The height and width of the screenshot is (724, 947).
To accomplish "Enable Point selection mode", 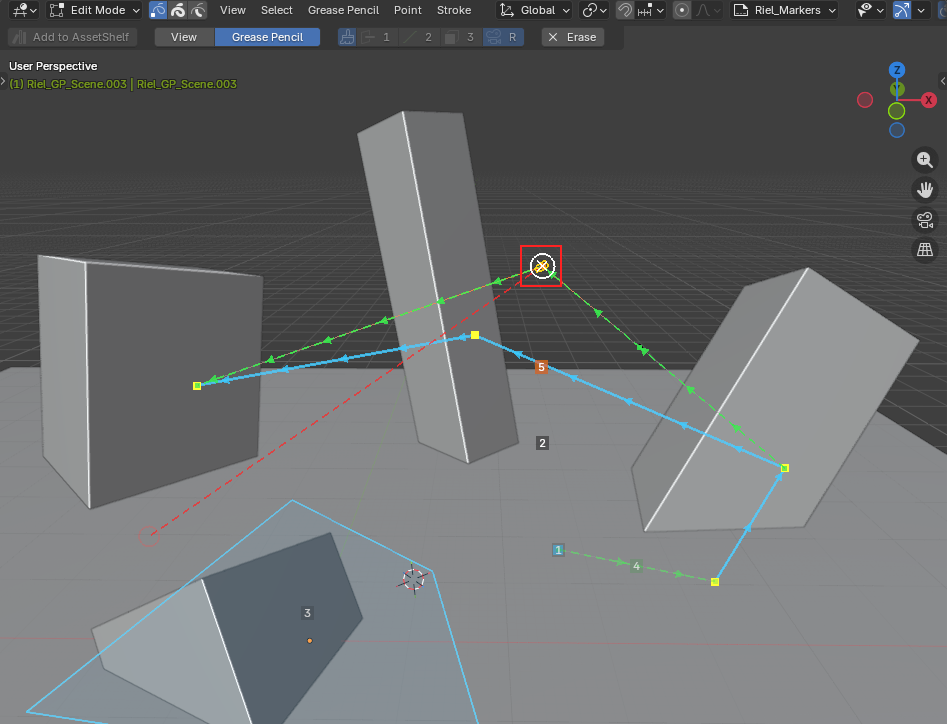I will click(158, 10).
